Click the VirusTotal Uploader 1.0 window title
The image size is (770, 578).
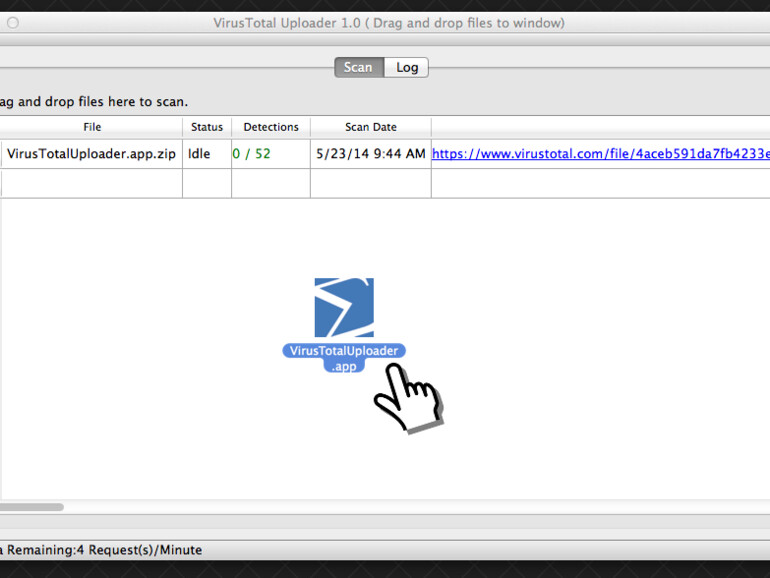pyautogui.click(x=389, y=23)
